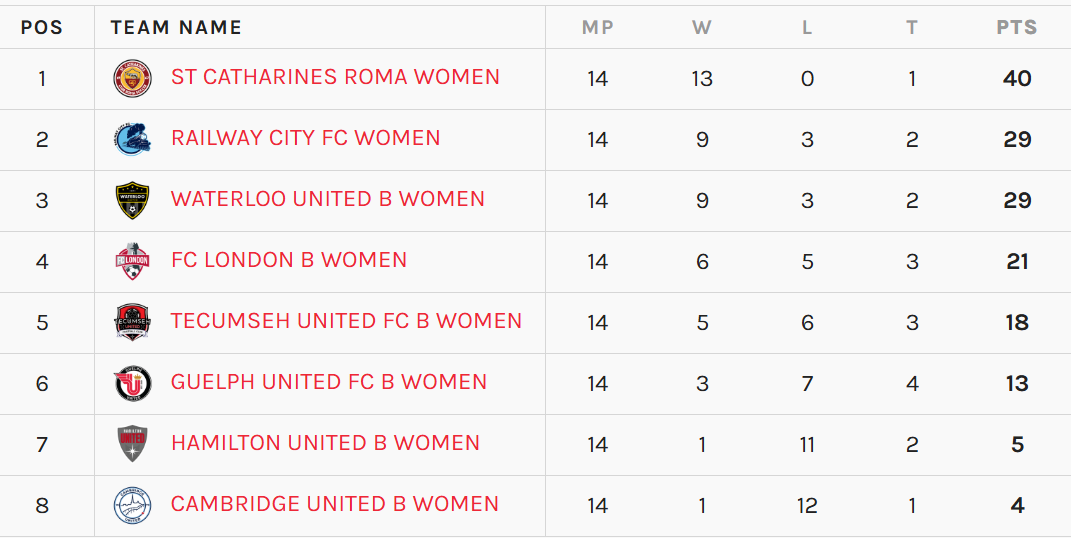Open Guelph United FC B Women link

329,382
